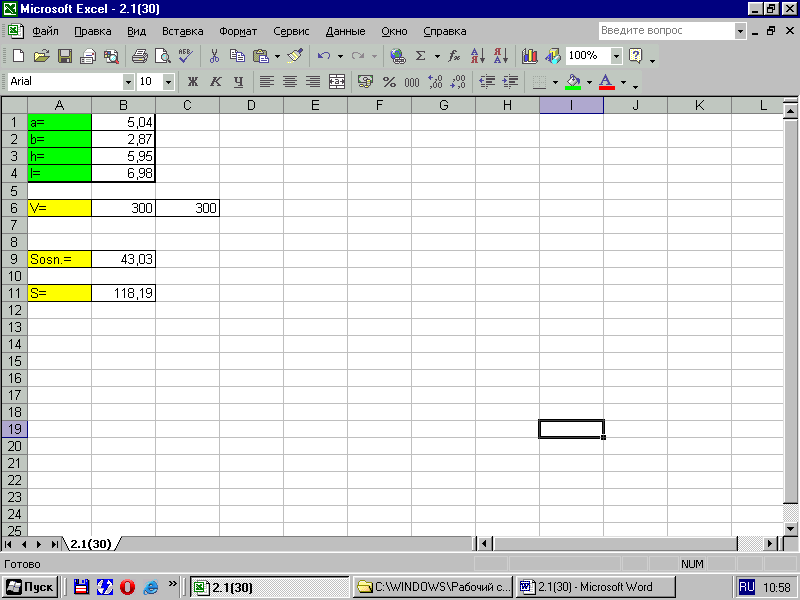
Task: Switch to 2.1(30) Microsoft Word taskbar button
Action: [x=595, y=587]
